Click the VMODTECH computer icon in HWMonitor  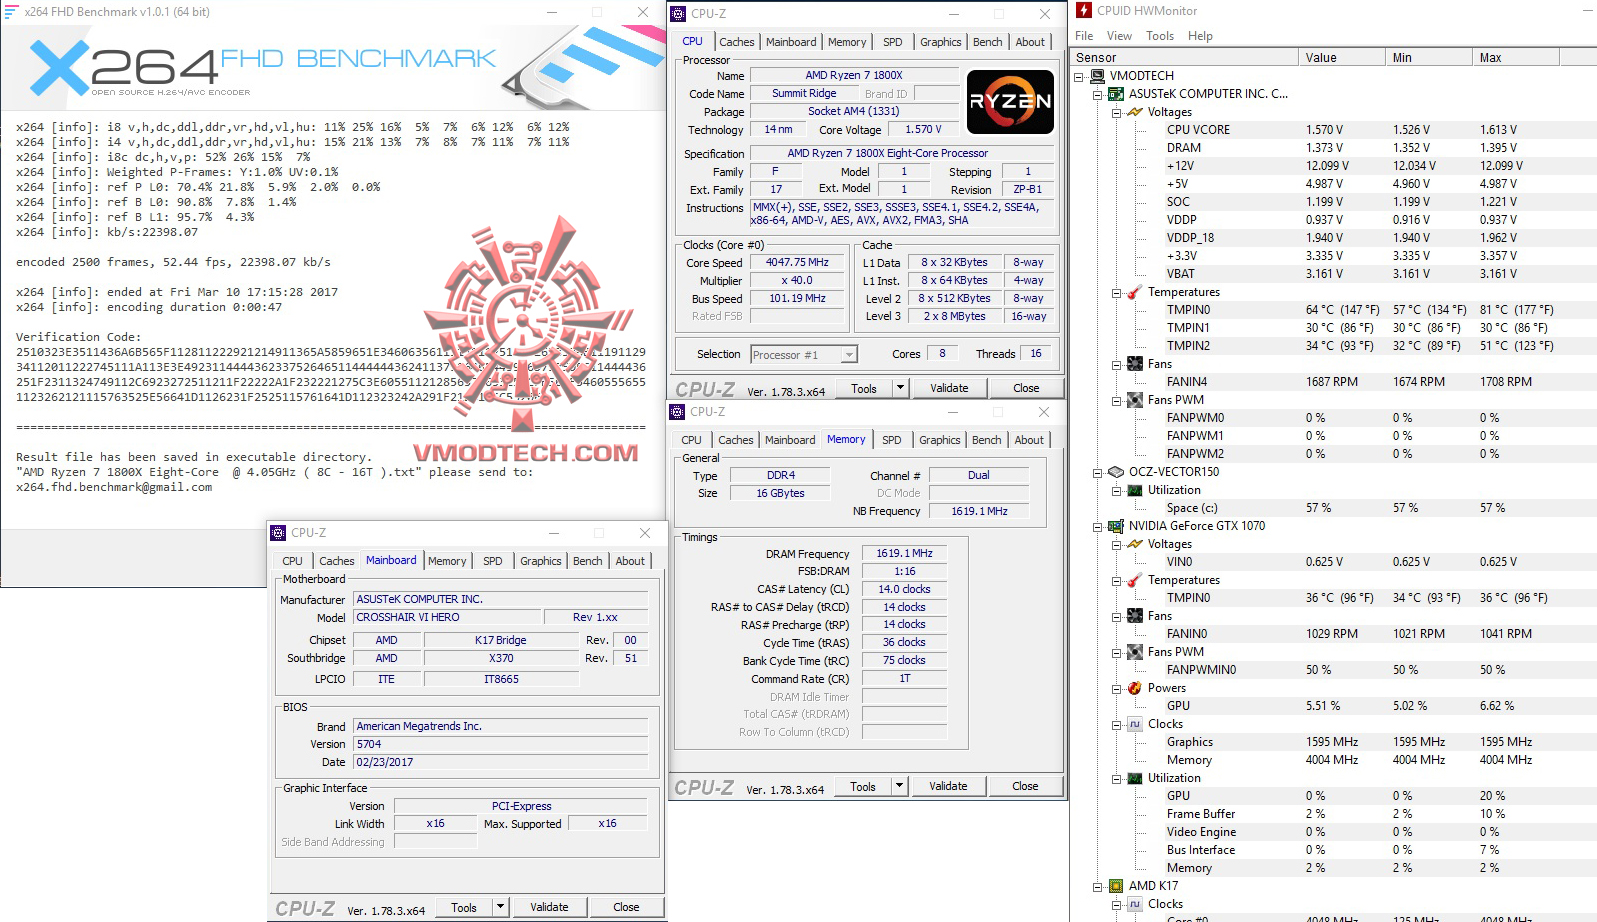click(x=1097, y=76)
